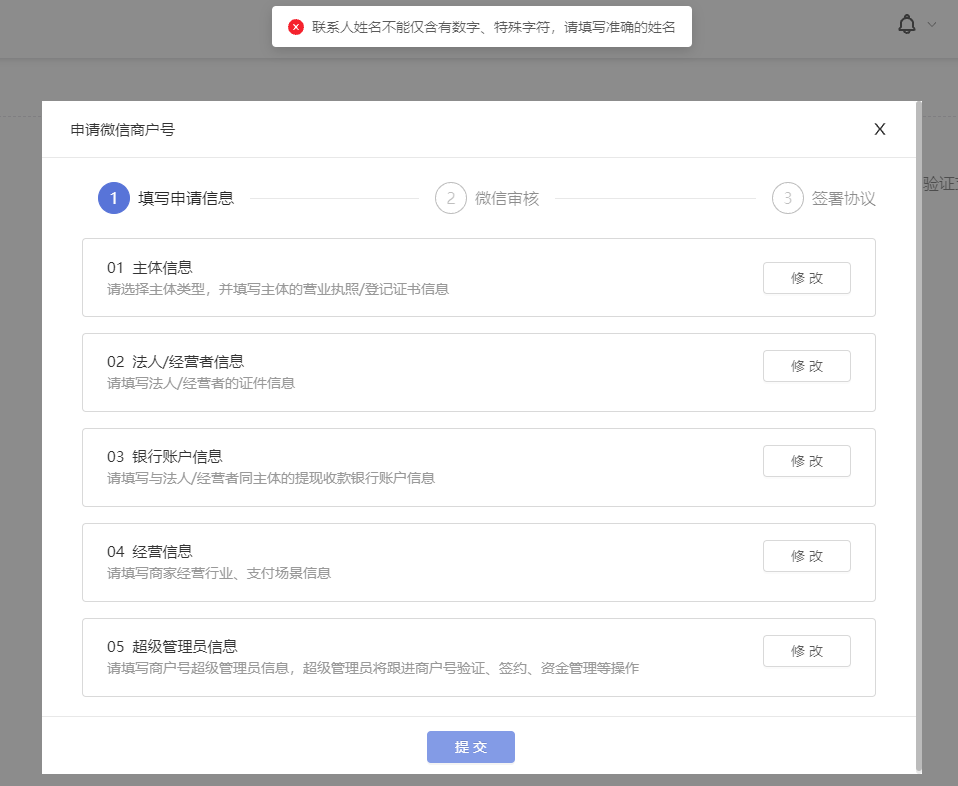Select step 3 circle 签署协议
The height and width of the screenshot is (786, 958).
click(788, 198)
